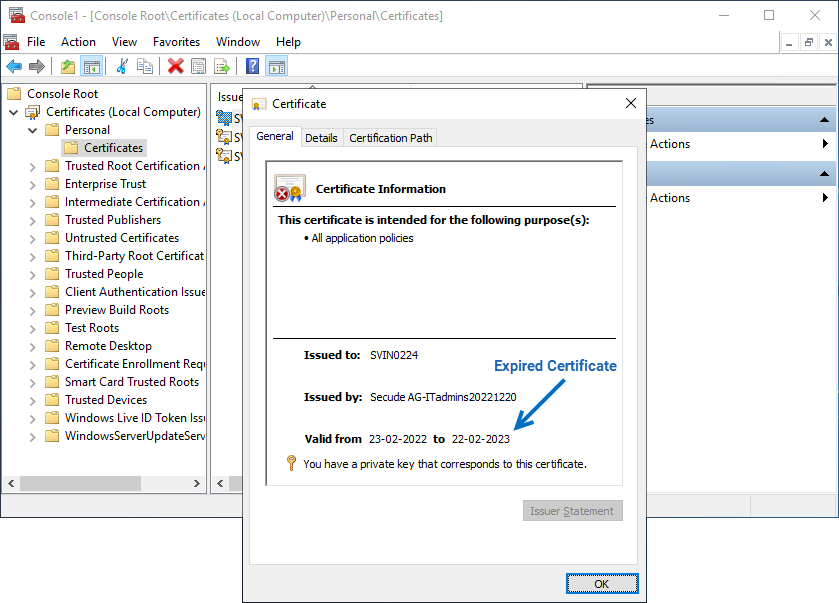Collapse the Personal folder node
839x603 pixels.
33,130
